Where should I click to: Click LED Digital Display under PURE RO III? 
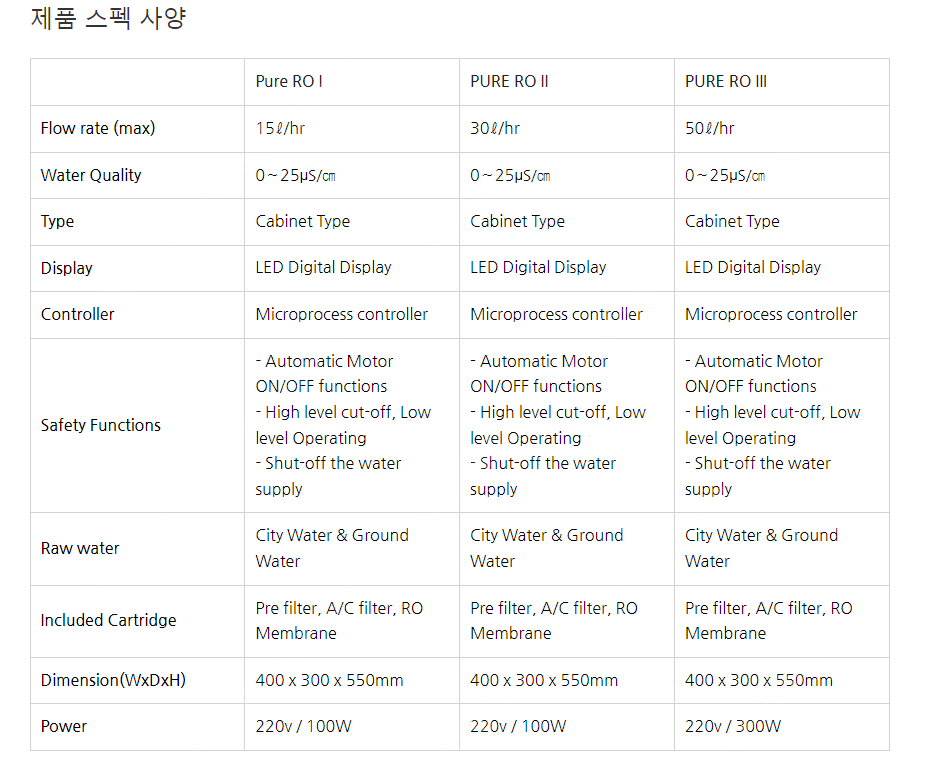click(x=753, y=268)
